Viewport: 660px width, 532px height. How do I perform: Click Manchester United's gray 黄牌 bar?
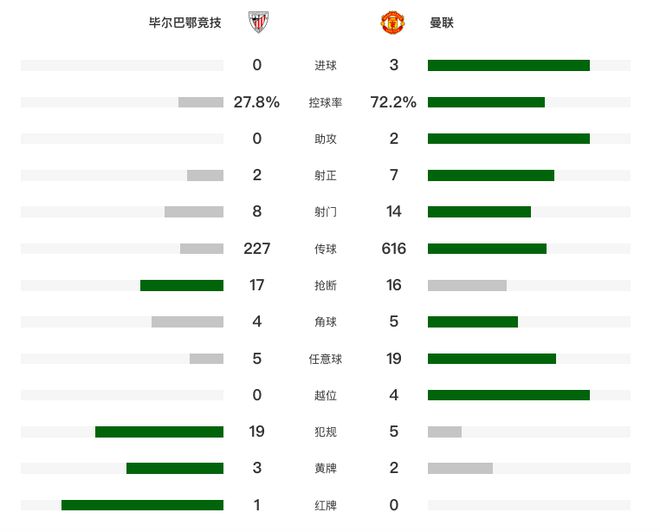pos(460,468)
